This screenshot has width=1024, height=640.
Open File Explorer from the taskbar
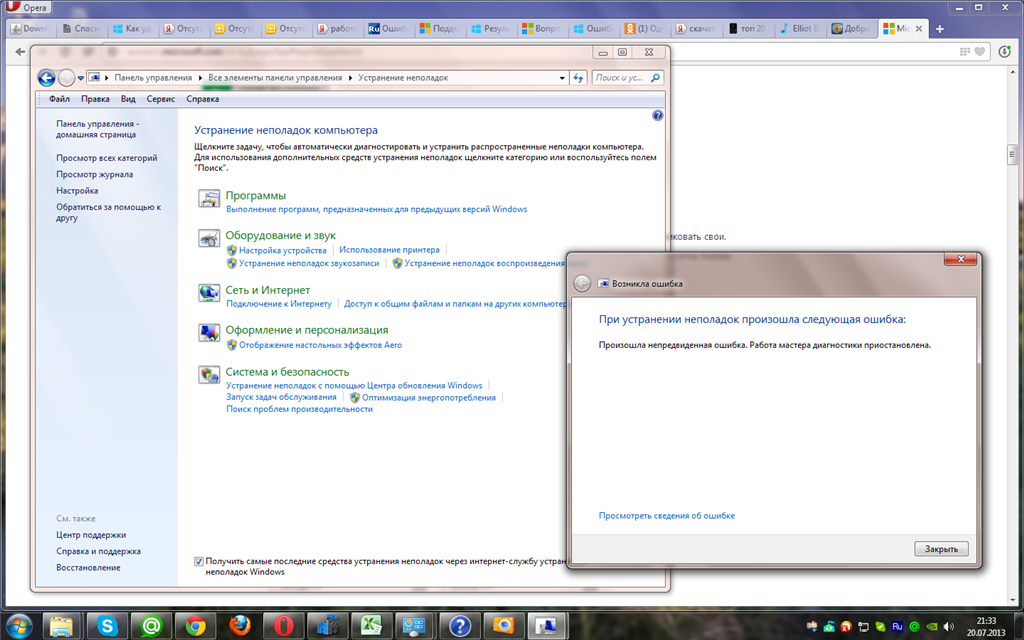tap(61, 626)
